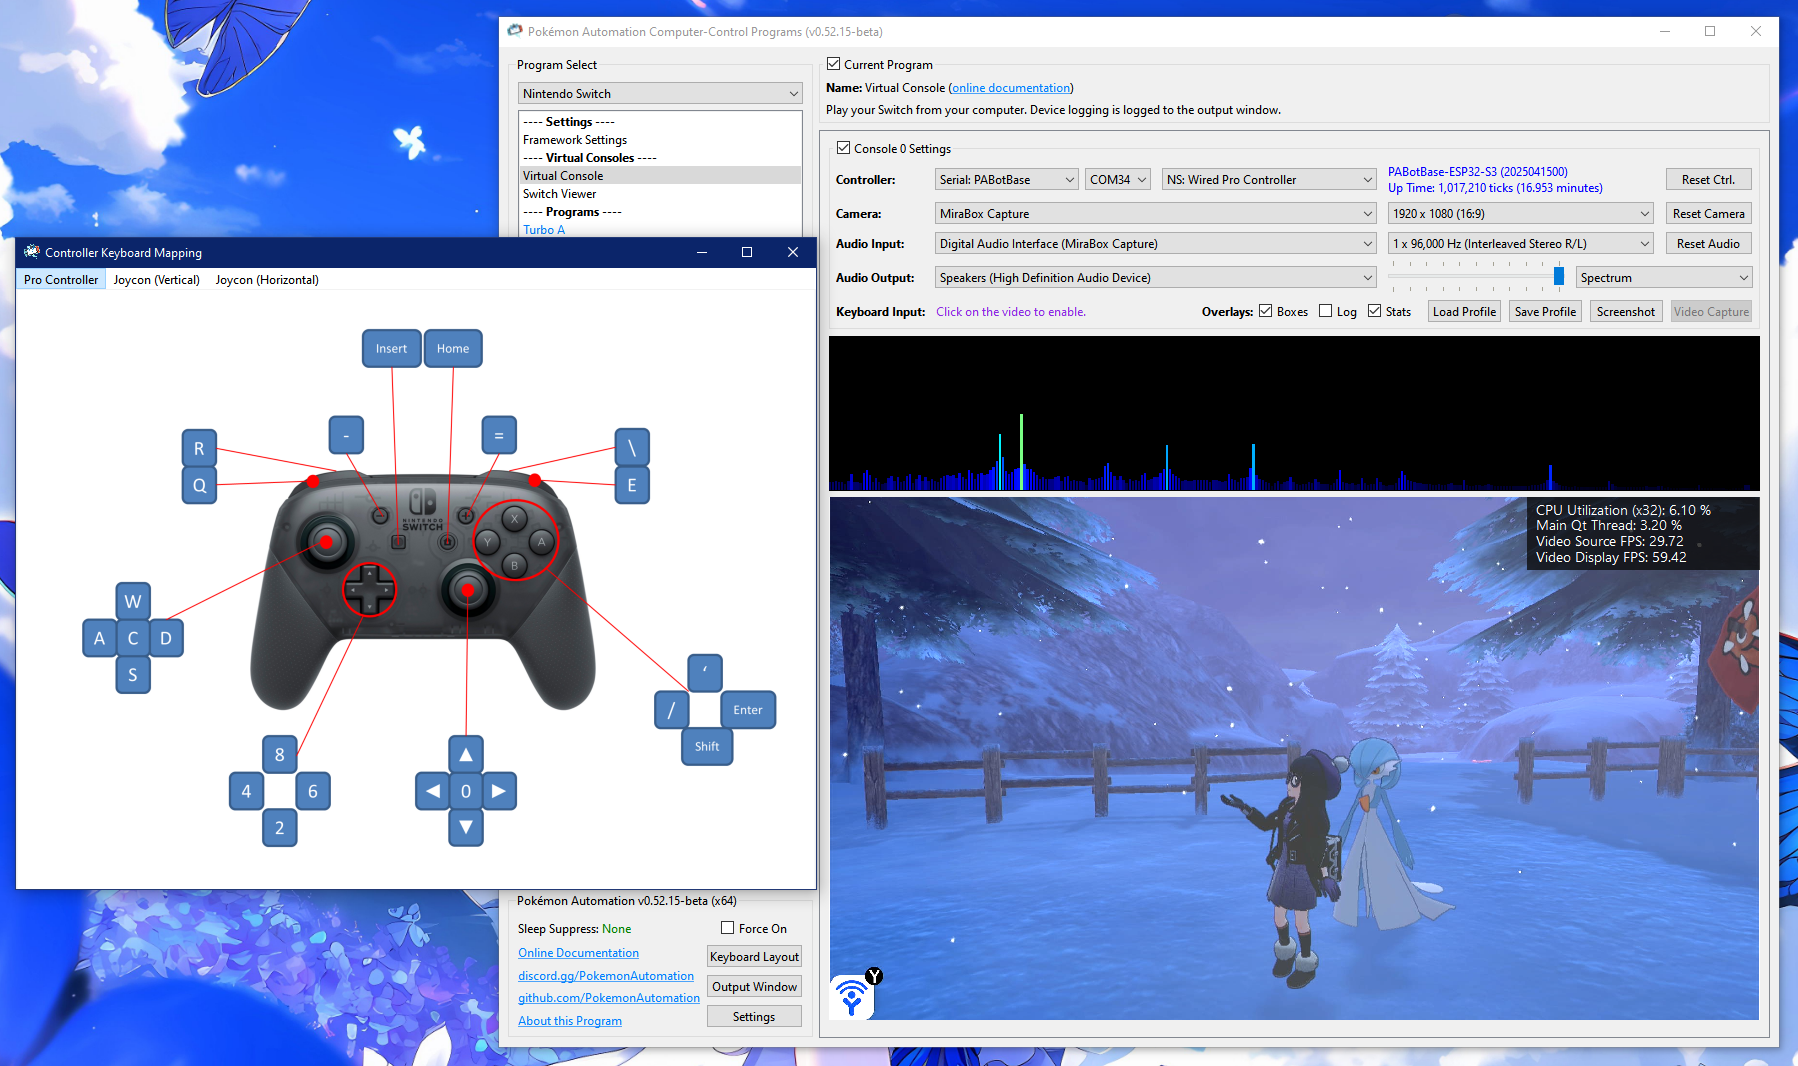Open the COM34 serial port dropdown
1798x1066 pixels.
click(1118, 180)
